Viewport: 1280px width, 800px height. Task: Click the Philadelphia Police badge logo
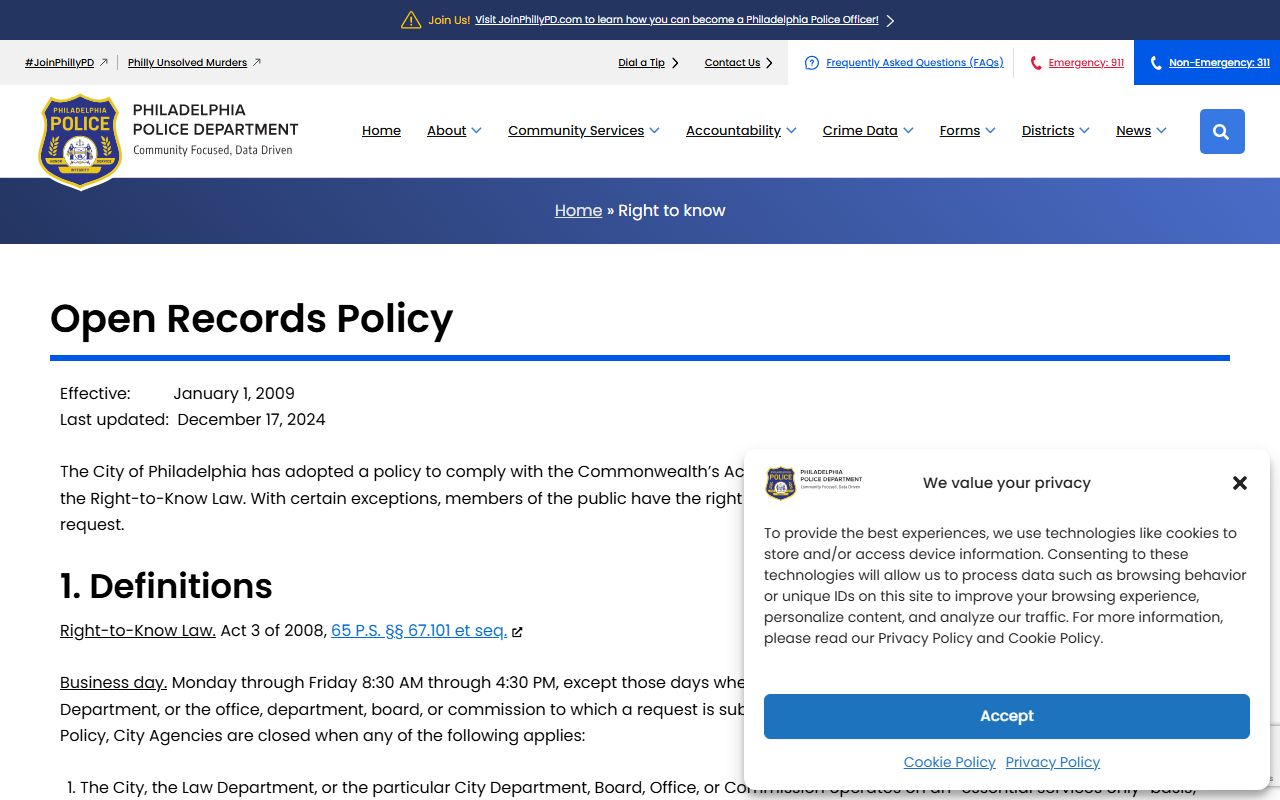(x=80, y=141)
